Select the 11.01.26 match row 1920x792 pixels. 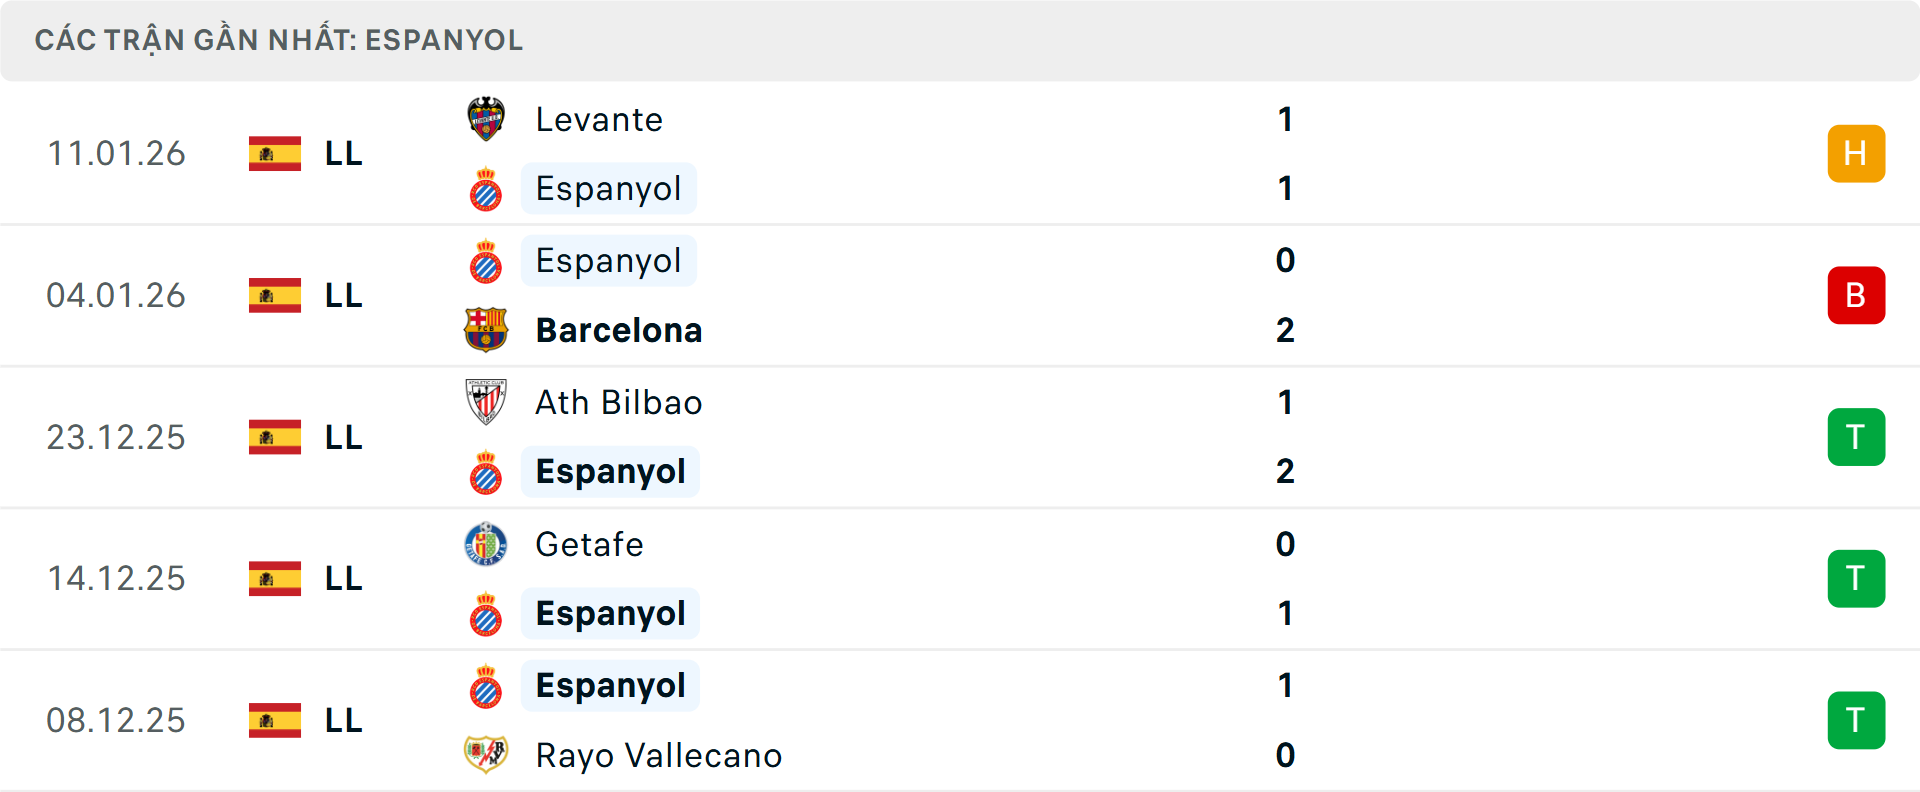[x=116, y=153]
